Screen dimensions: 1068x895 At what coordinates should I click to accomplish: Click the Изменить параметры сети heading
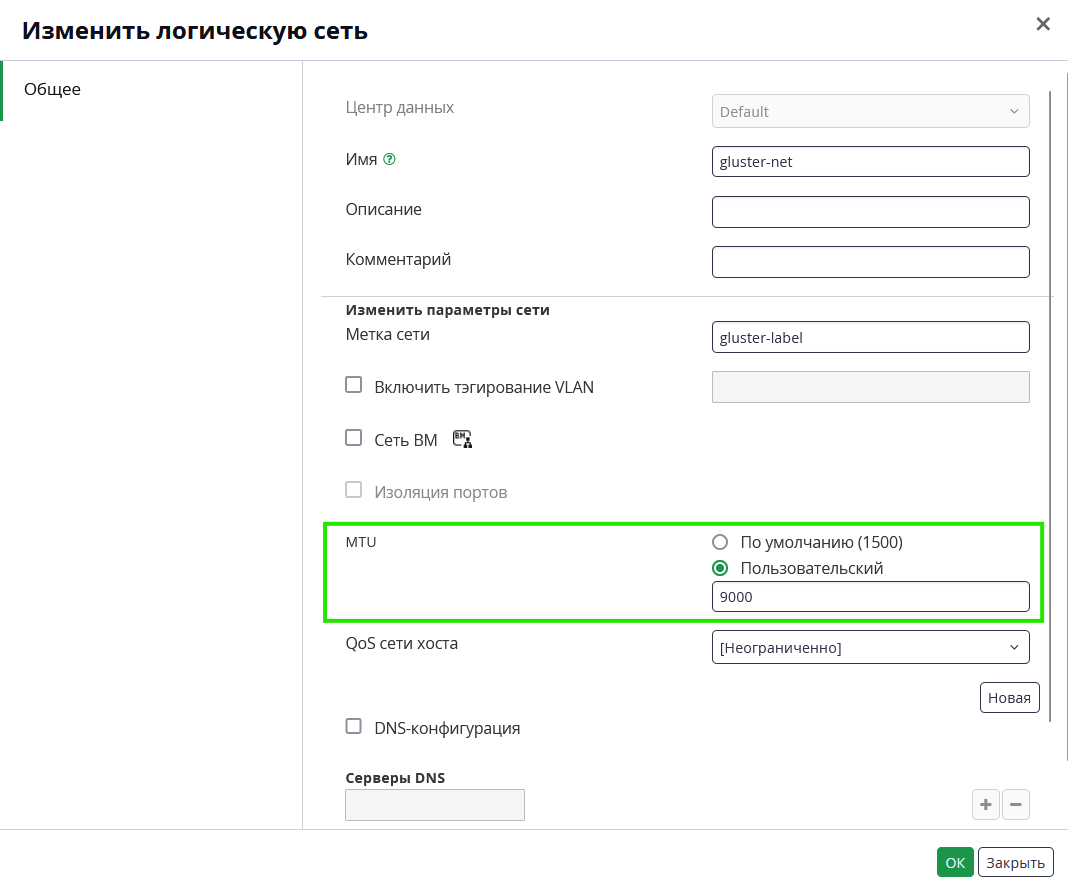[447, 310]
